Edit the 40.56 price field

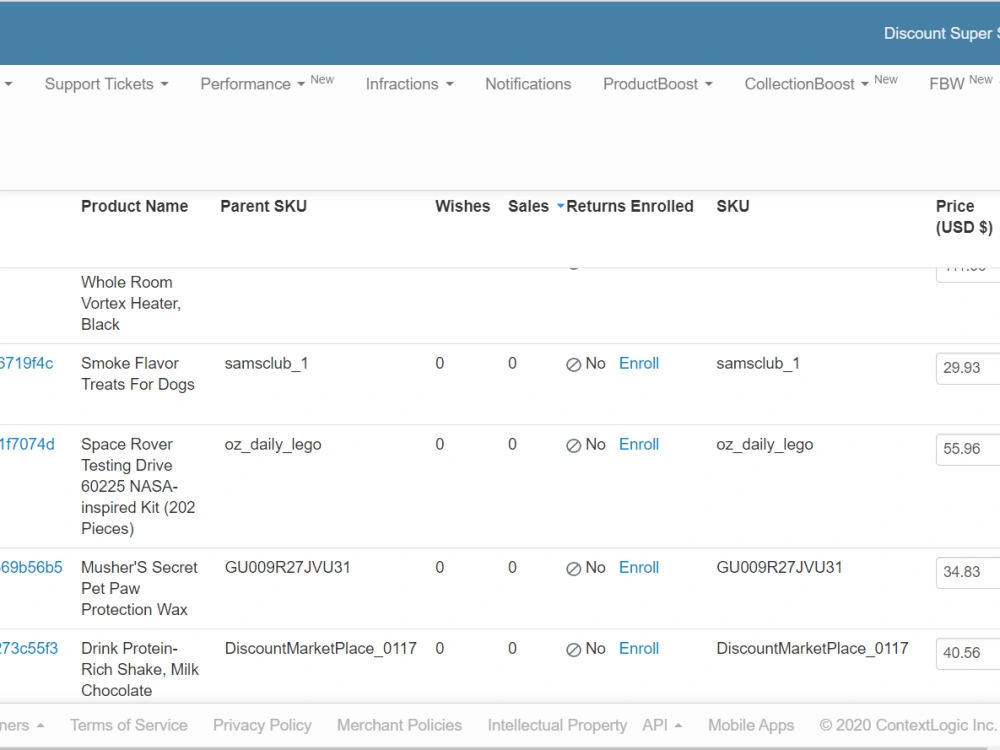click(x=967, y=653)
